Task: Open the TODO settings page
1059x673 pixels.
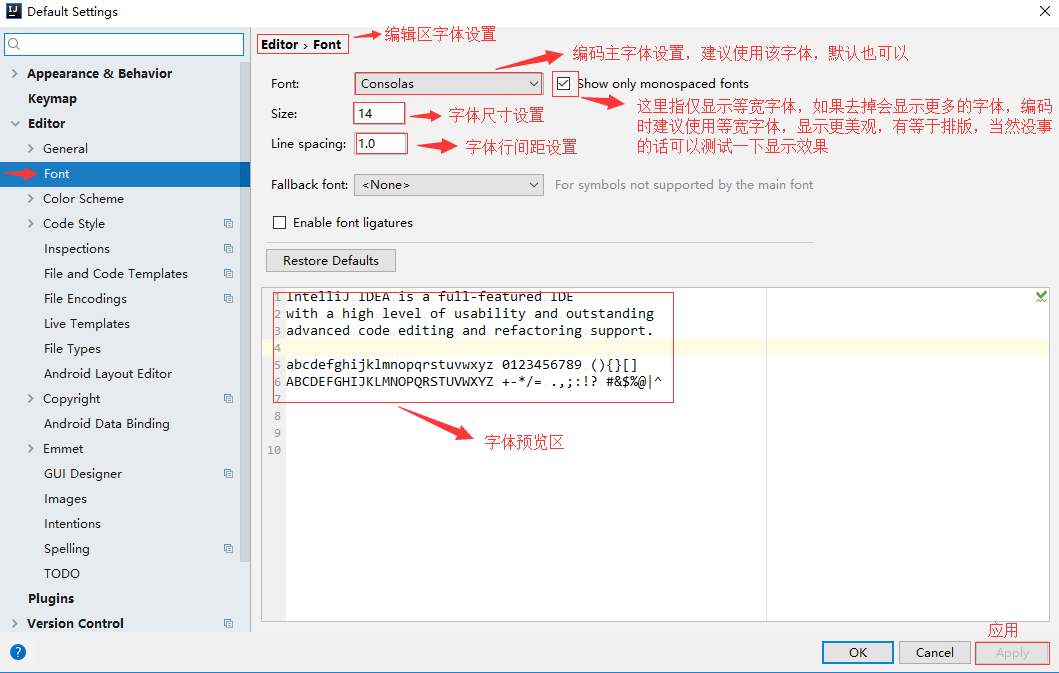Action: tap(61, 574)
